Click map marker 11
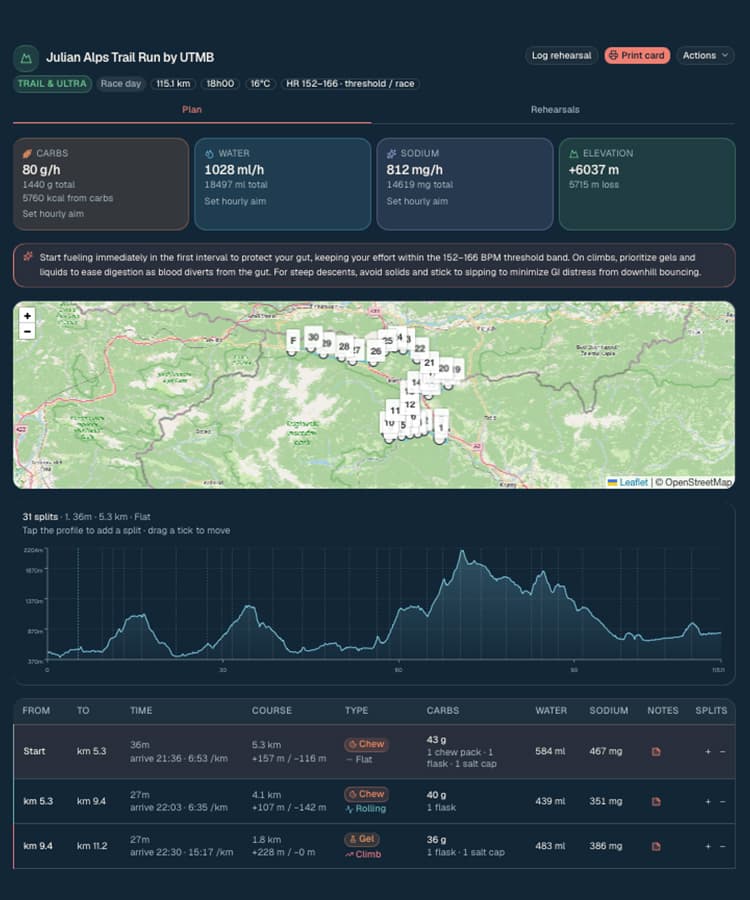 [395, 410]
